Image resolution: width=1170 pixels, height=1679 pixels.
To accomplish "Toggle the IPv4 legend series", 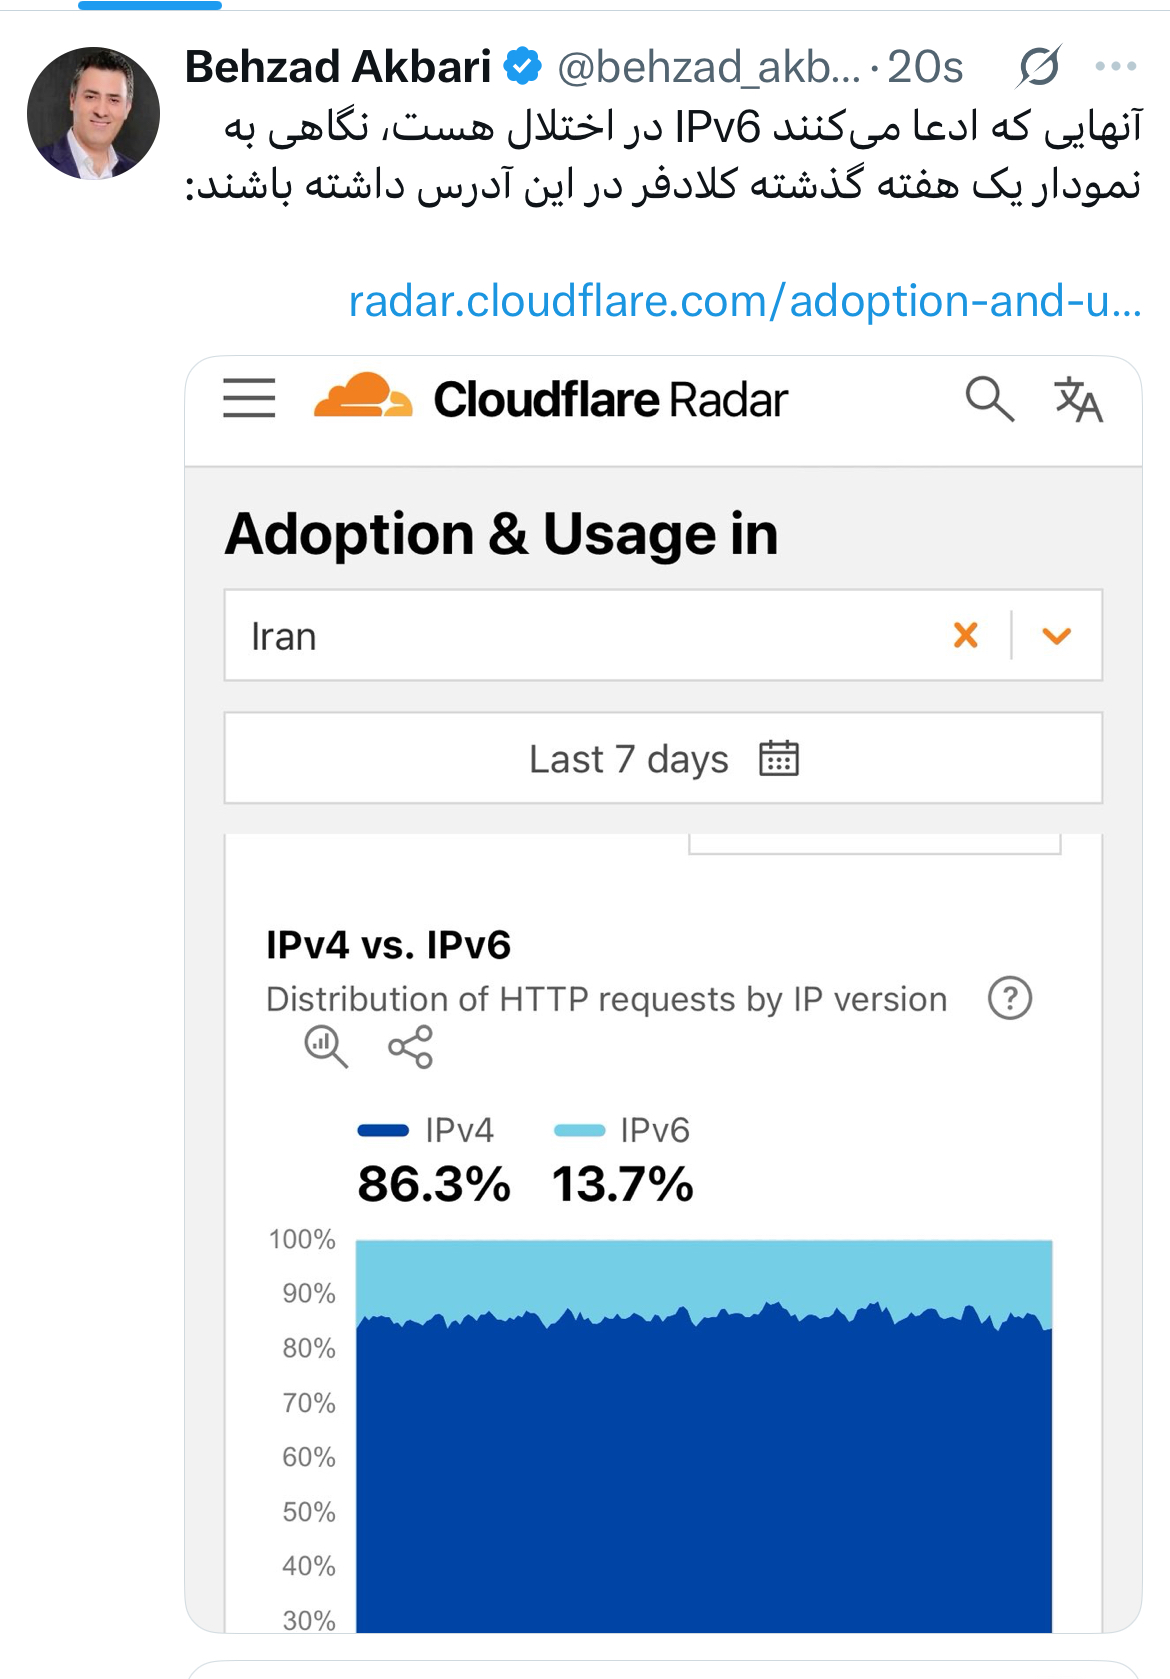I will (x=426, y=1130).
